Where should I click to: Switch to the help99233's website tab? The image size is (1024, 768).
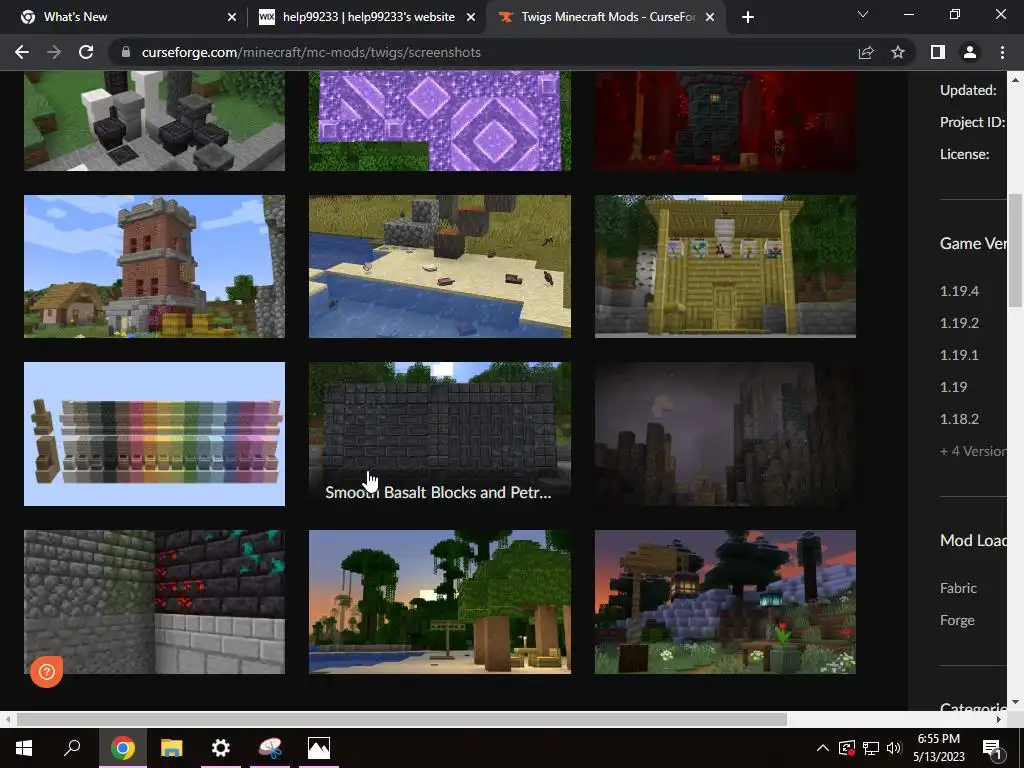pos(367,17)
